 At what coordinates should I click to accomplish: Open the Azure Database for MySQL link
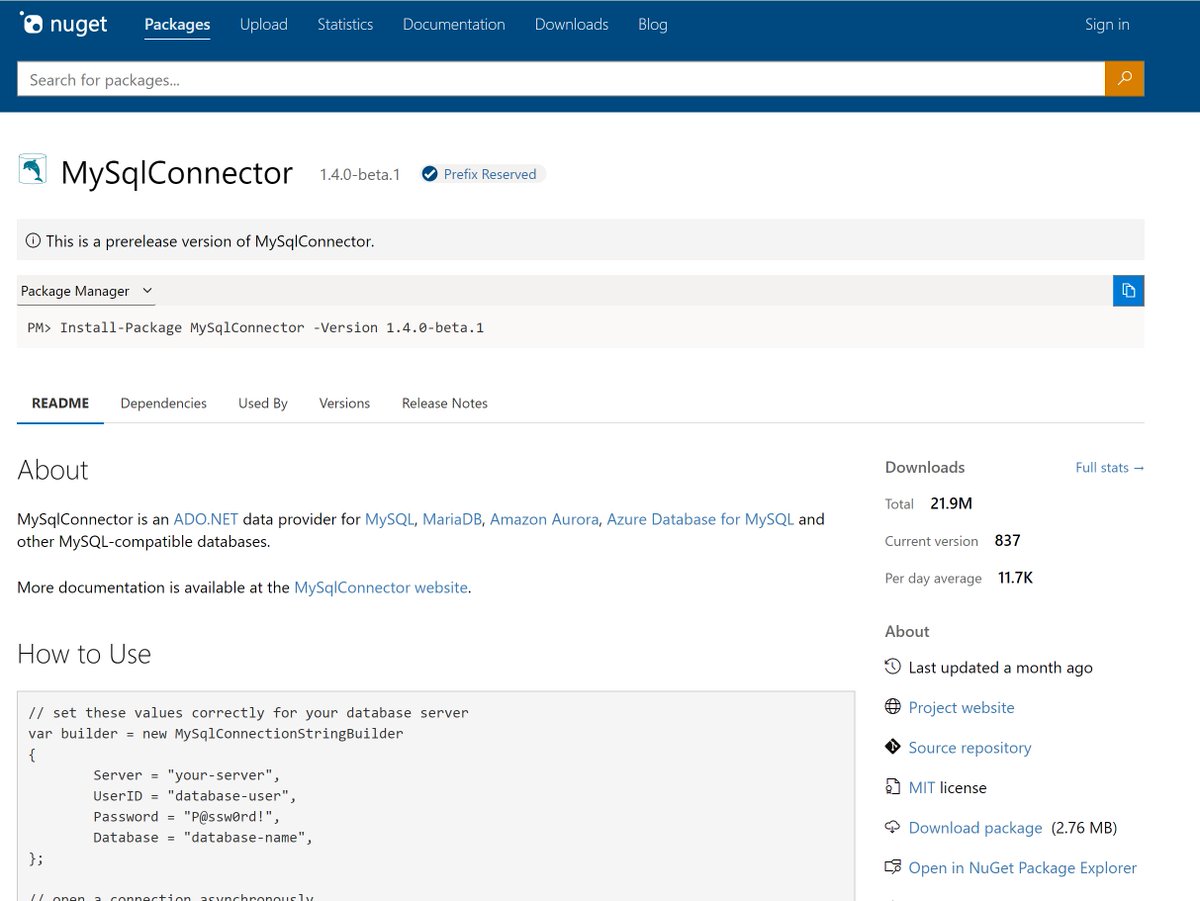pyautogui.click(x=700, y=519)
